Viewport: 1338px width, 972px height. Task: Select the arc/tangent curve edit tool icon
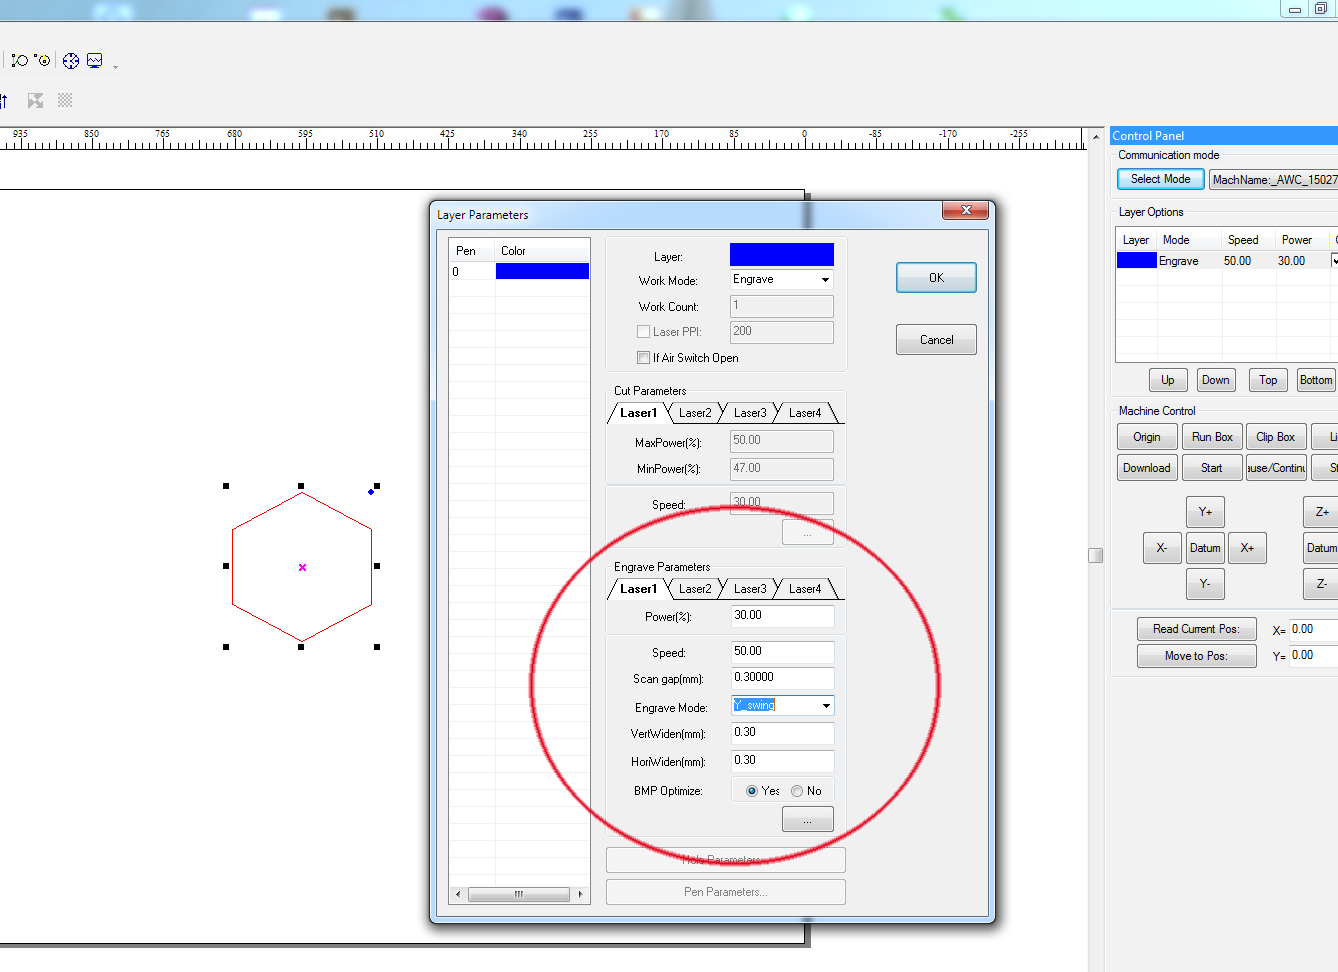[19, 61]
